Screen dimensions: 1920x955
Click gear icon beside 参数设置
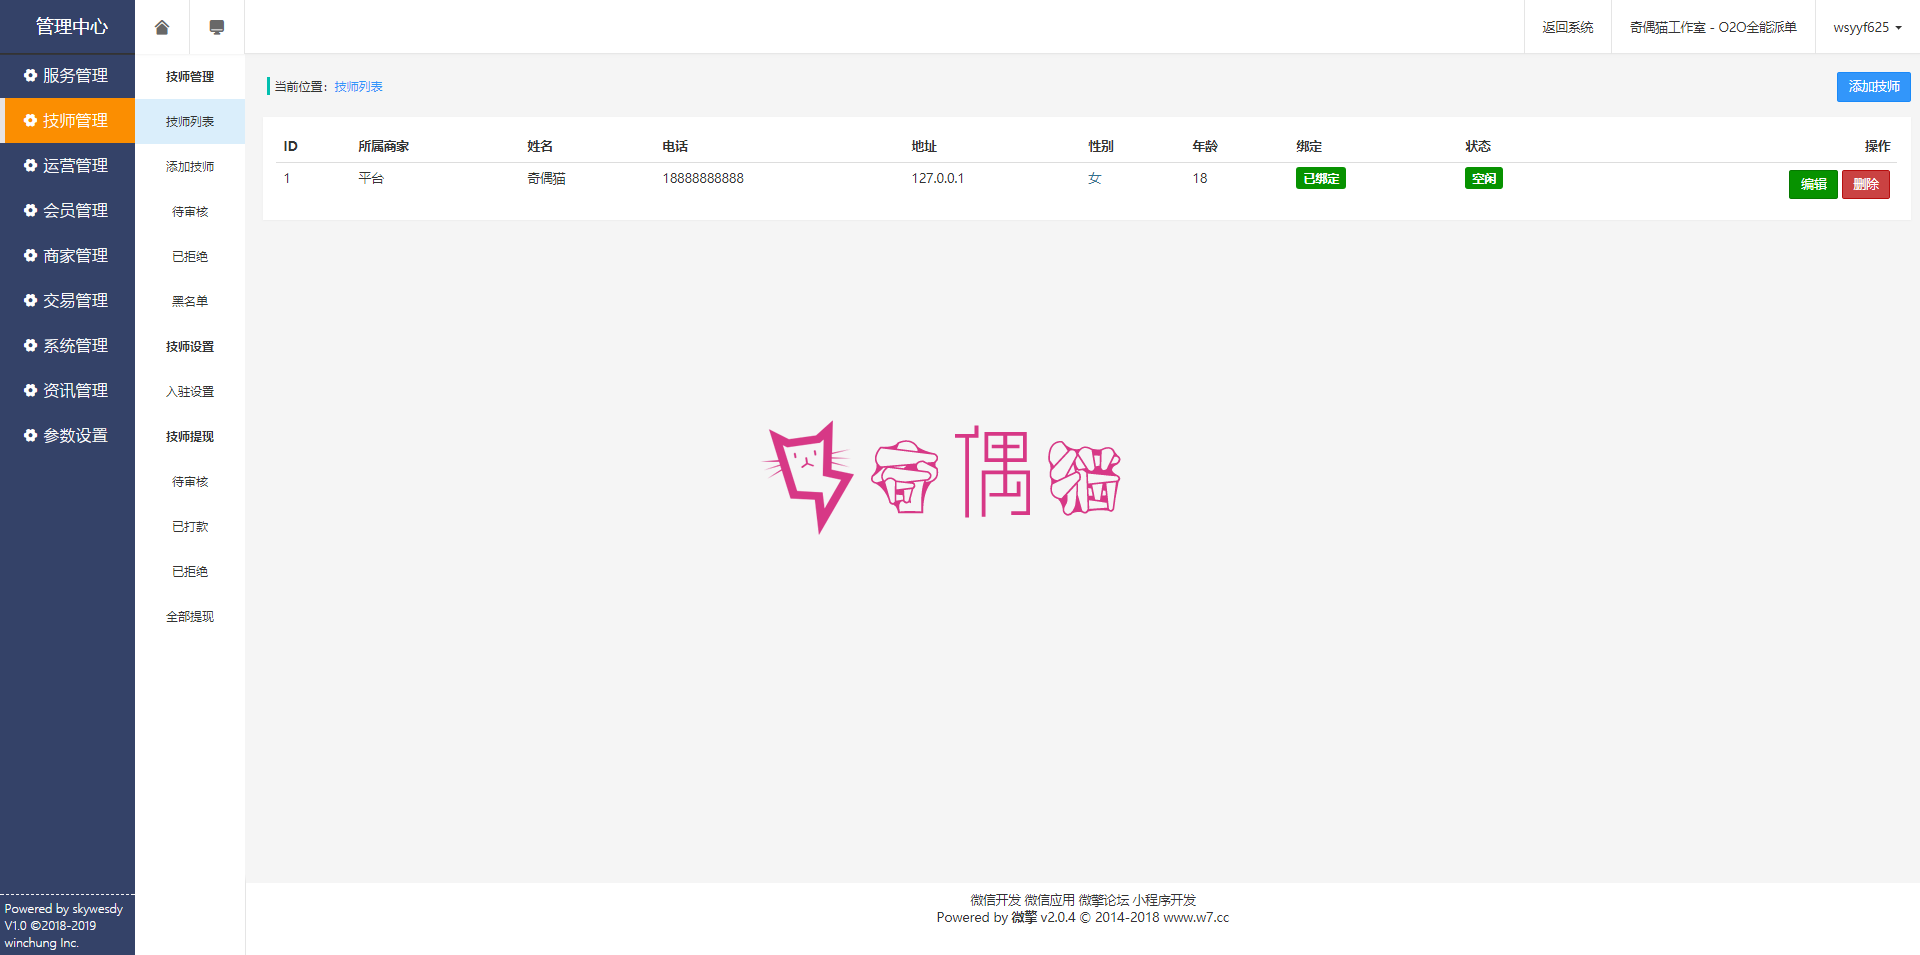point(30,435)
